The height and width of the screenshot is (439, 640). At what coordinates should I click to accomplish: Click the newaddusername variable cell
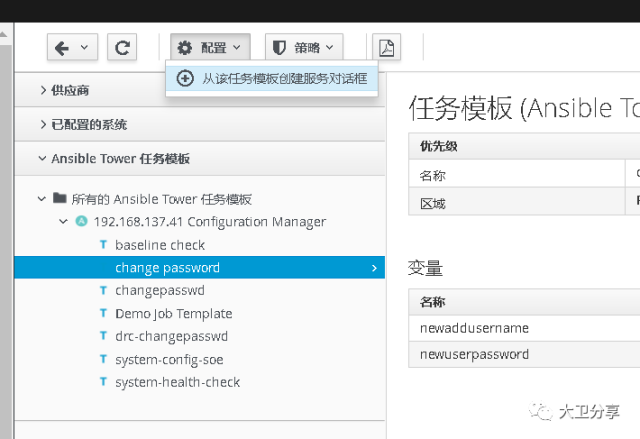524,328
